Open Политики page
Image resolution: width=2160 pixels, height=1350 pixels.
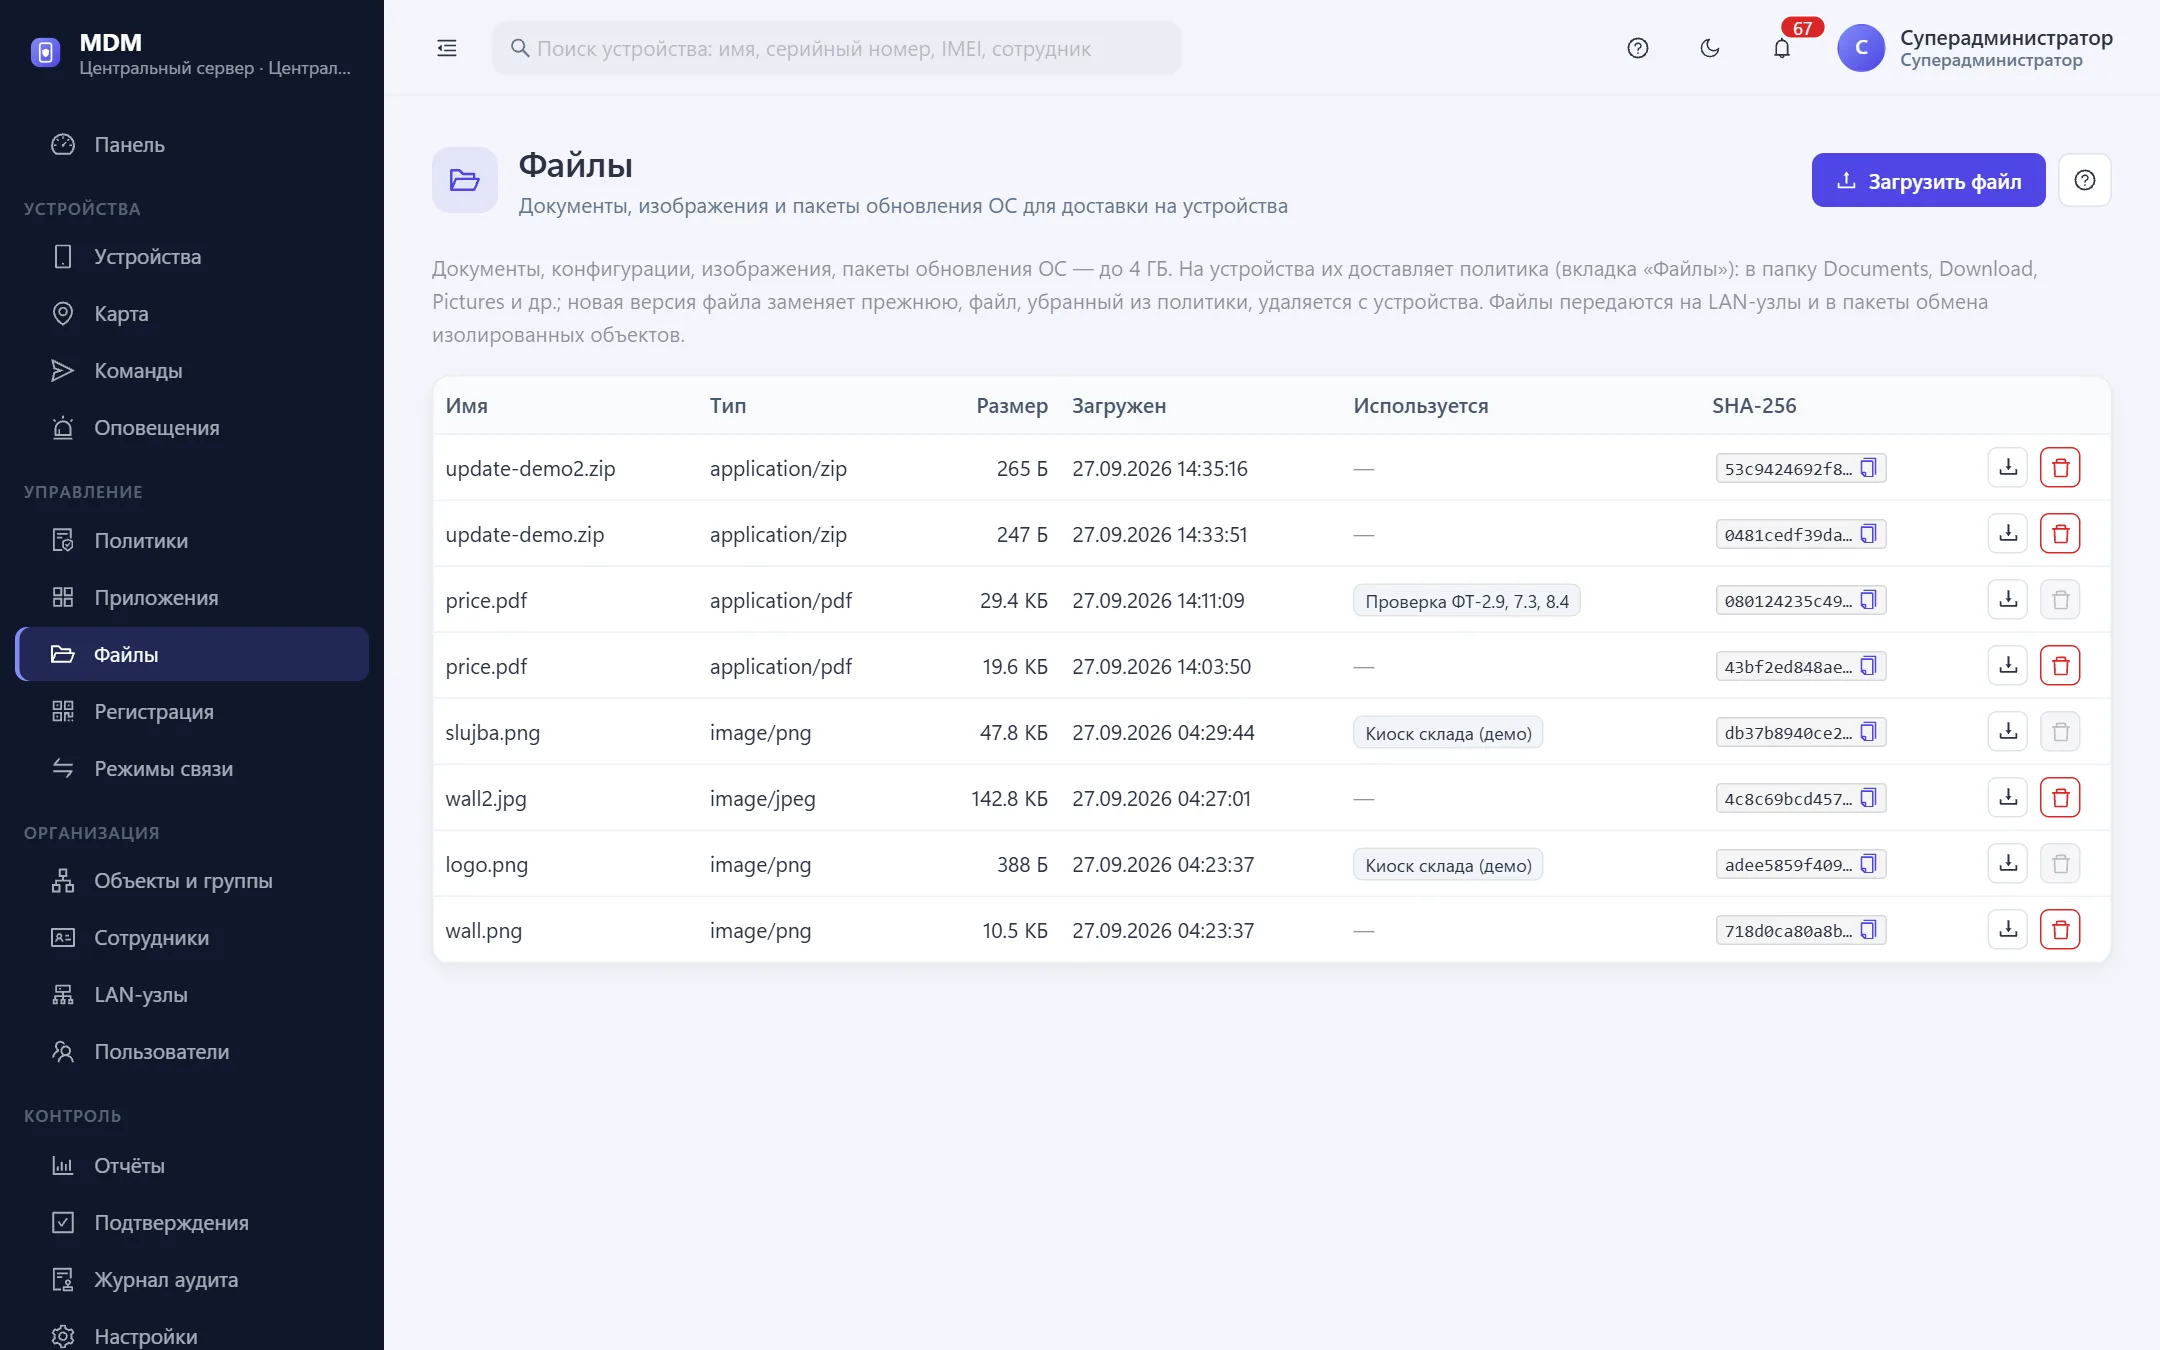(x=192, y=540)
